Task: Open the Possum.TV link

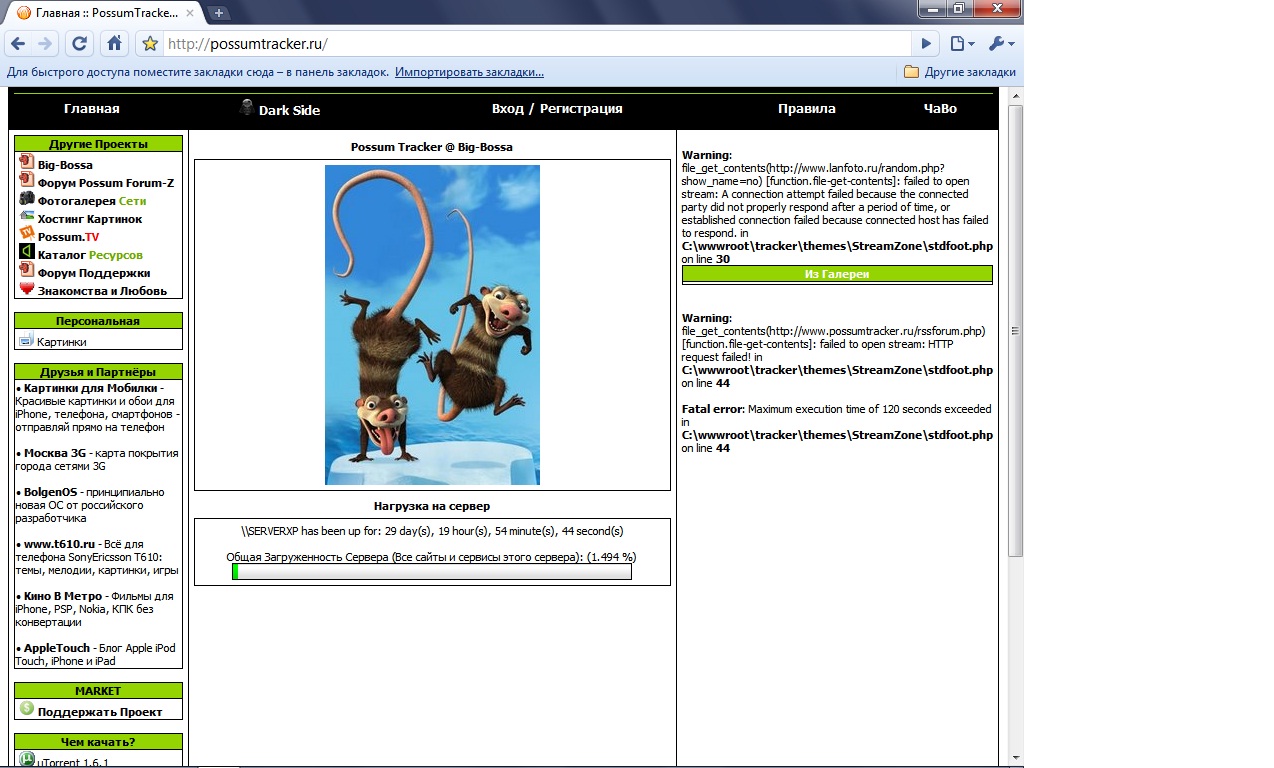Action: pos(69,237)
